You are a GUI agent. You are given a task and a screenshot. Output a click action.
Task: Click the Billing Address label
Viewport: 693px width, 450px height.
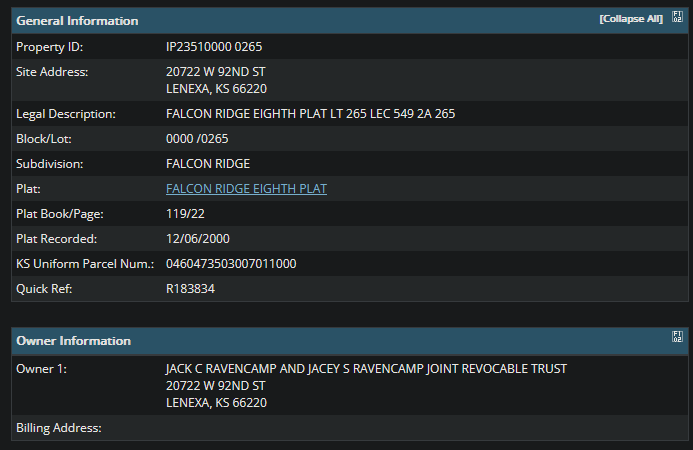pyautogui.click(x=59, y=428)
